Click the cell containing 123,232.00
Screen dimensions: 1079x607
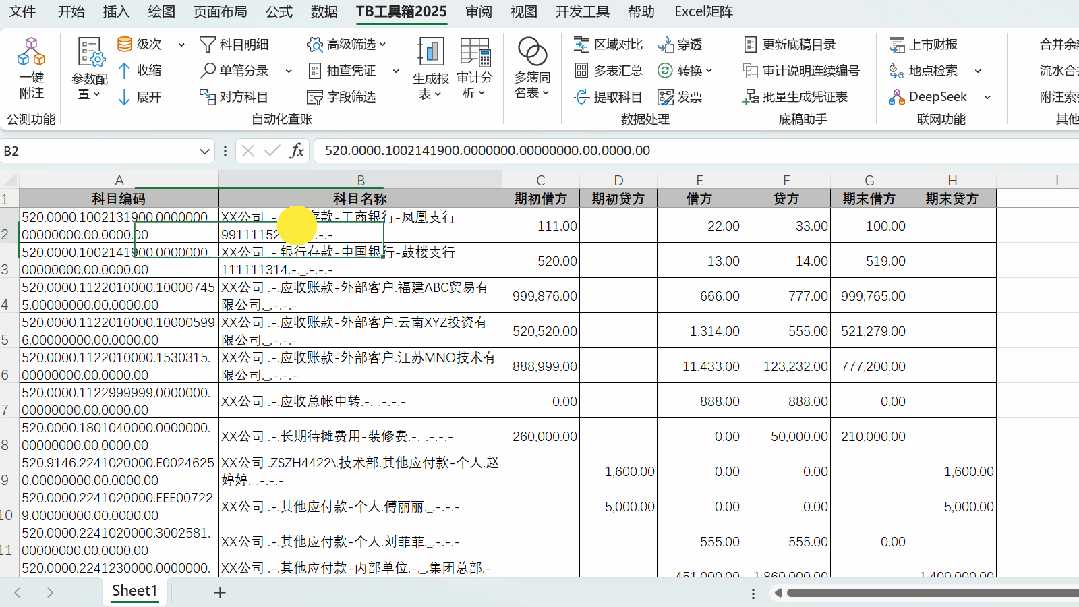coord(787,366)
